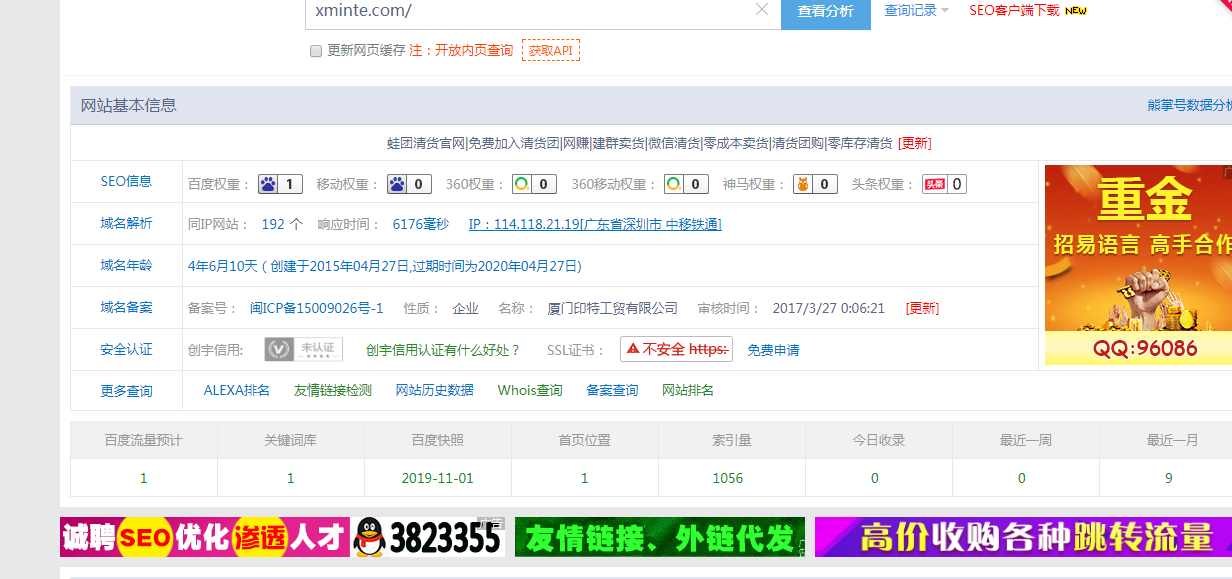Click the 免费申请 SSL link
Viewport: 1232px width, 579px height.
click(x=773, y=350)
